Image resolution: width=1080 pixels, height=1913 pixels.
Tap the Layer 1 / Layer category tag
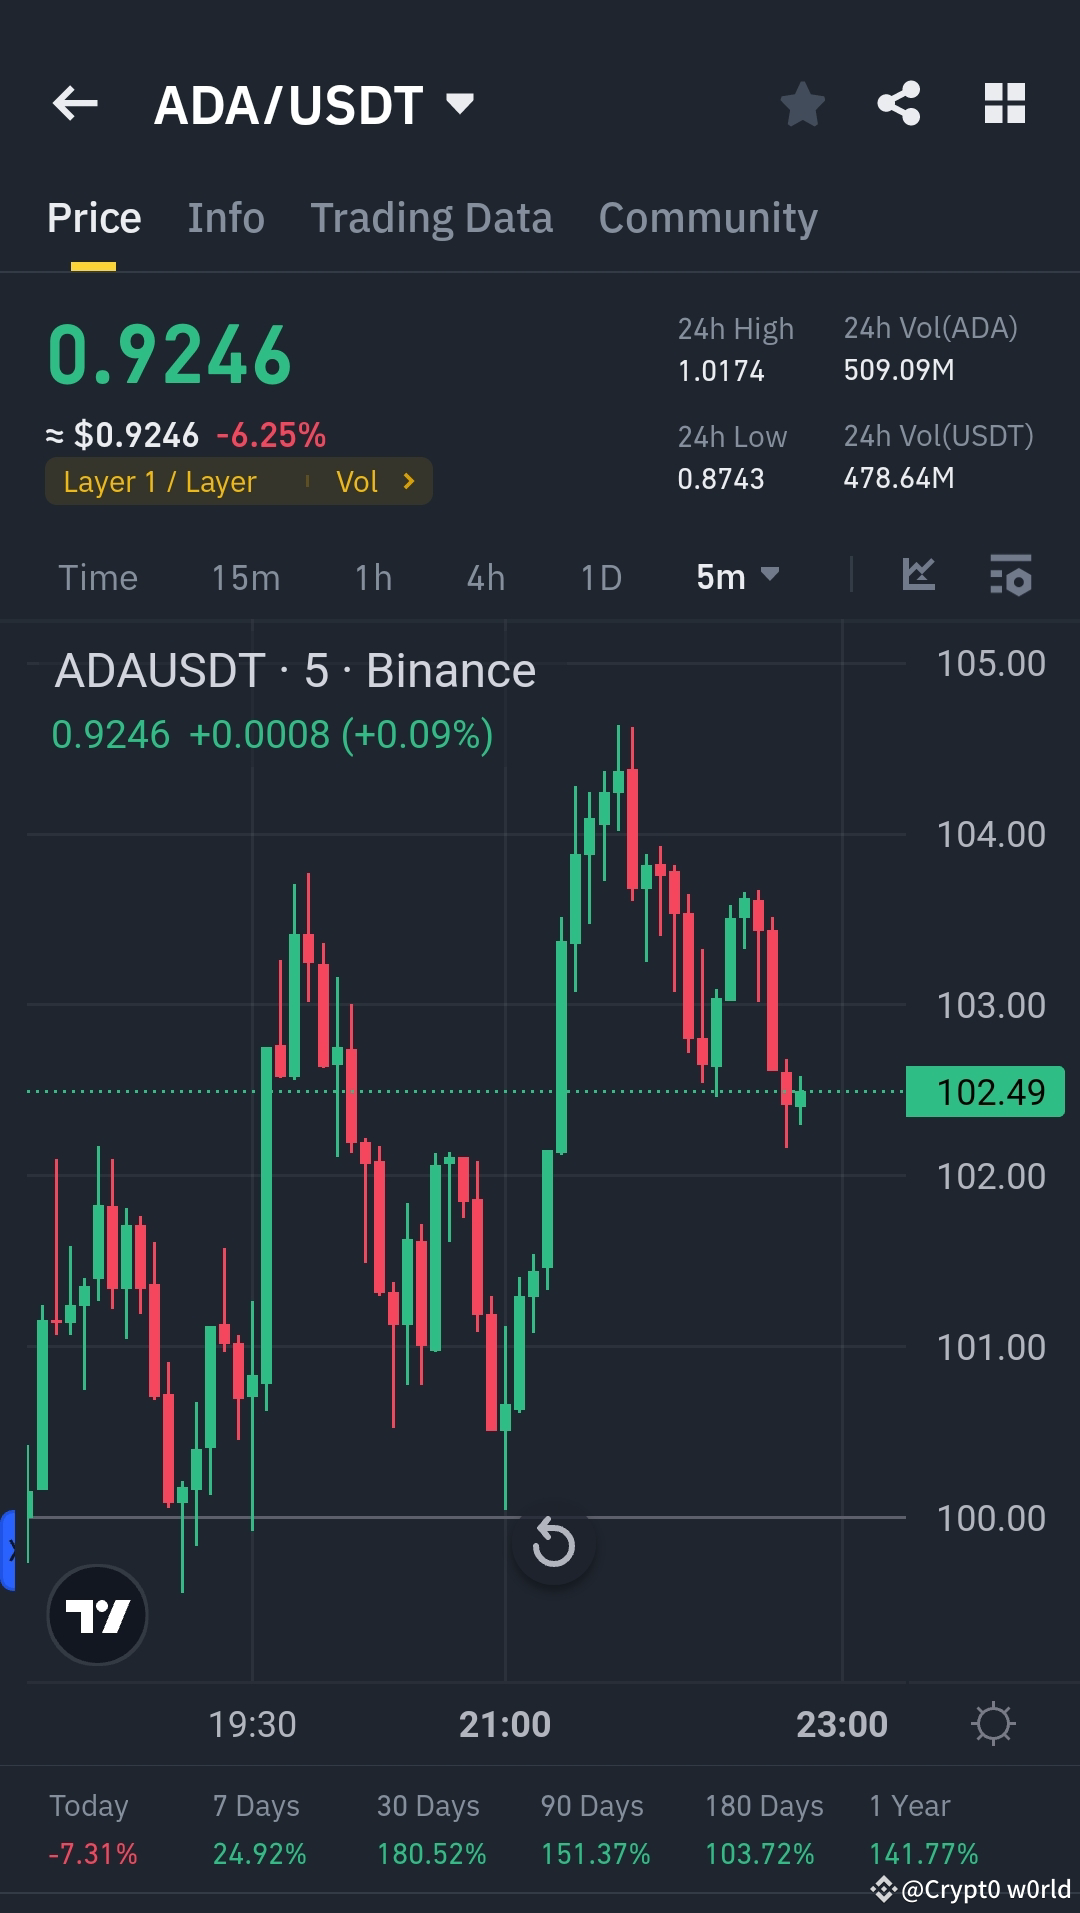pos(160,481)
